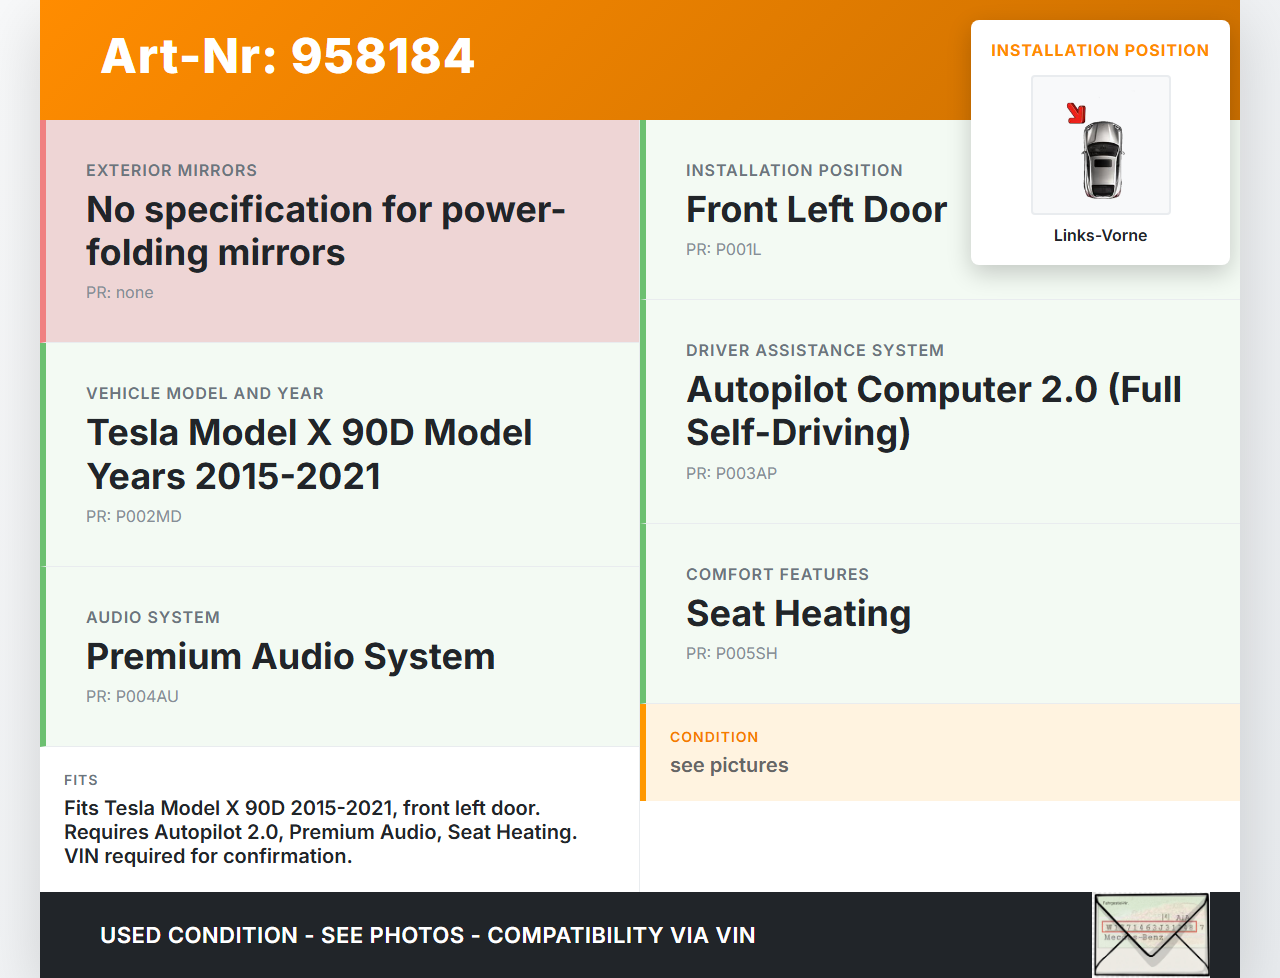Screen dimensions: 1280x978
Task: Click the PR: P004AU code
Action: (x=132, y=697)
